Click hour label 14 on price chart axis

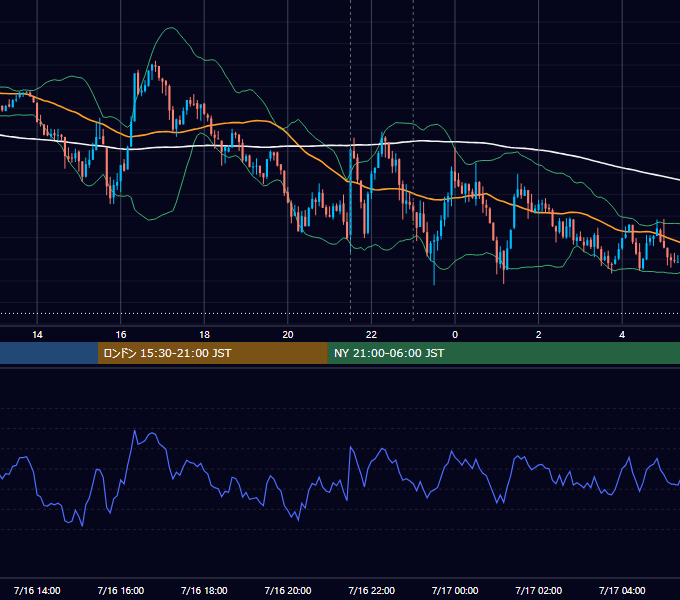(37, 335)
